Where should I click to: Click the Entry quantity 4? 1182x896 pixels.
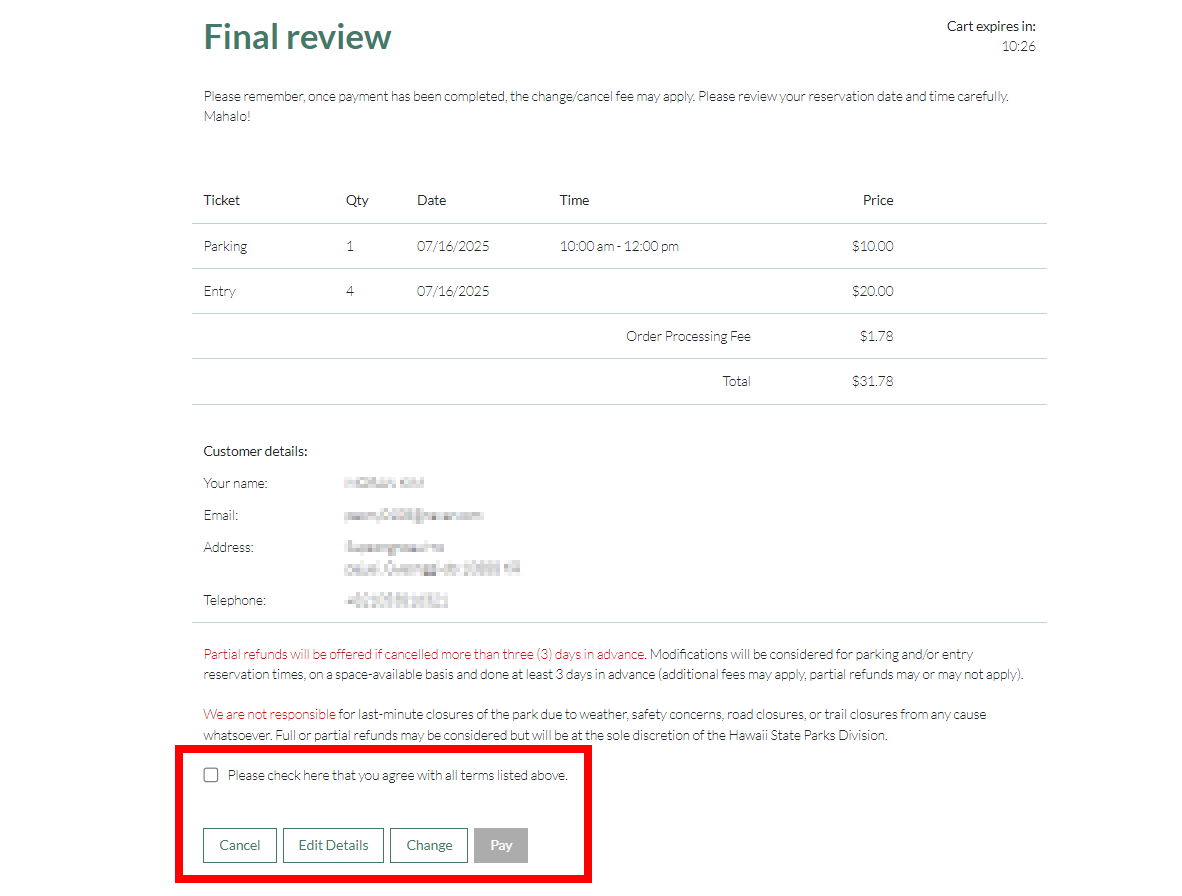350,292
